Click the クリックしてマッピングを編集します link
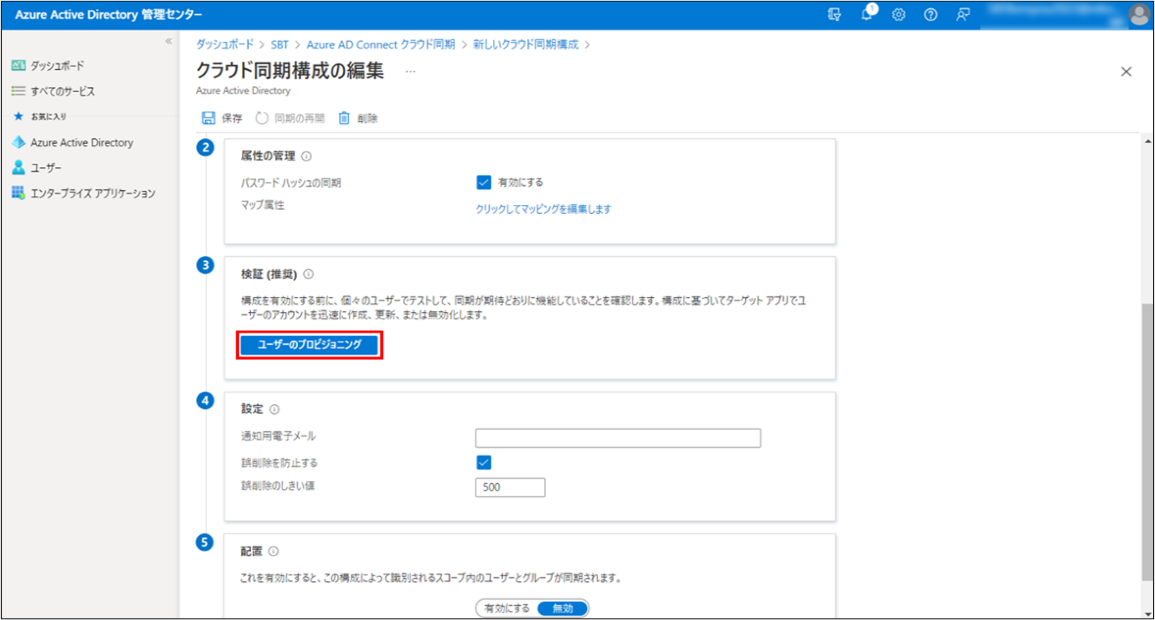Viewport: 1155px width, 620px height. (544, 209)
